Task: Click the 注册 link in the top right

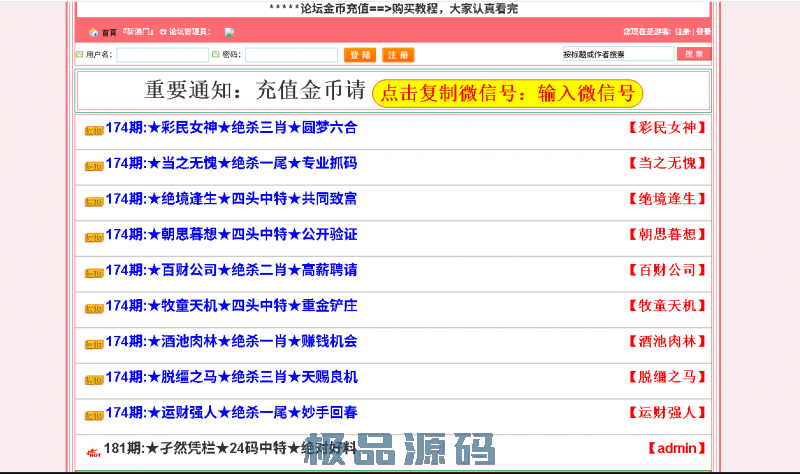Action: (x=683, y=32)
